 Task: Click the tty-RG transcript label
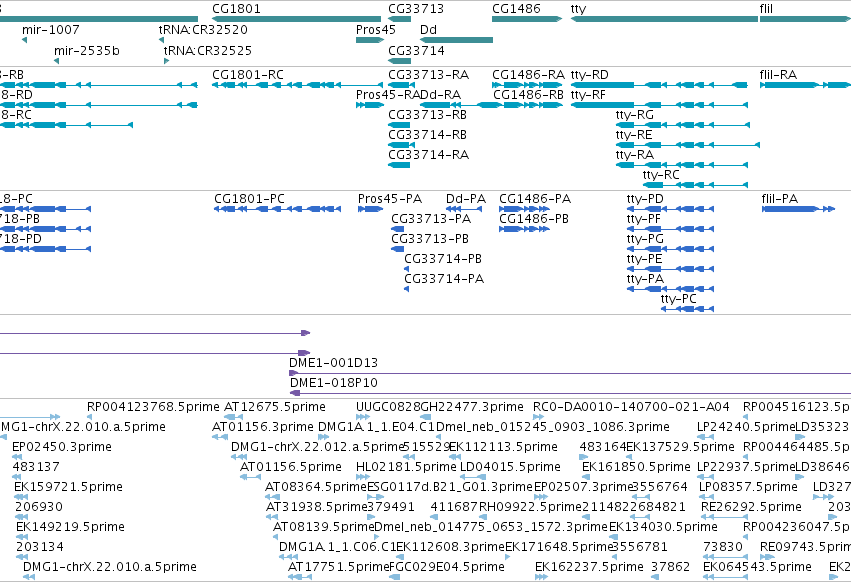point(635,115)
